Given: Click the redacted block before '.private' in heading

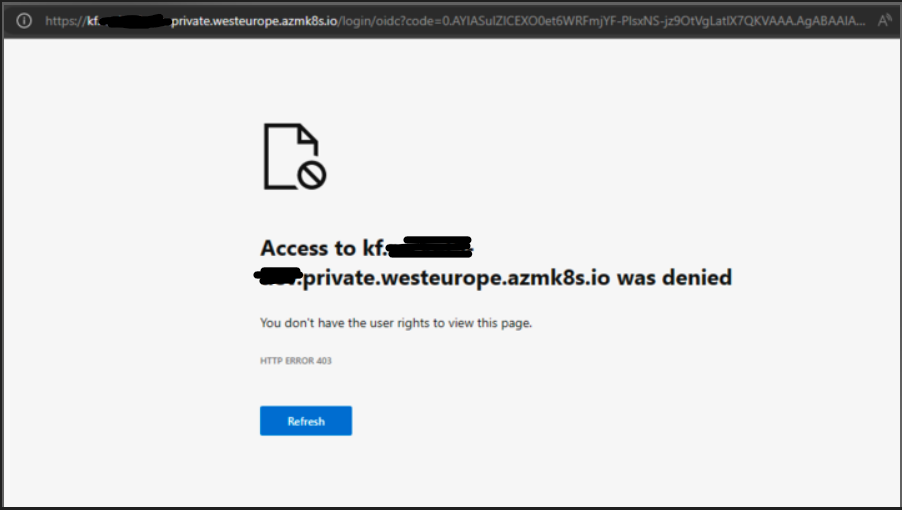Looking at the screenshot, I should 278,277.
